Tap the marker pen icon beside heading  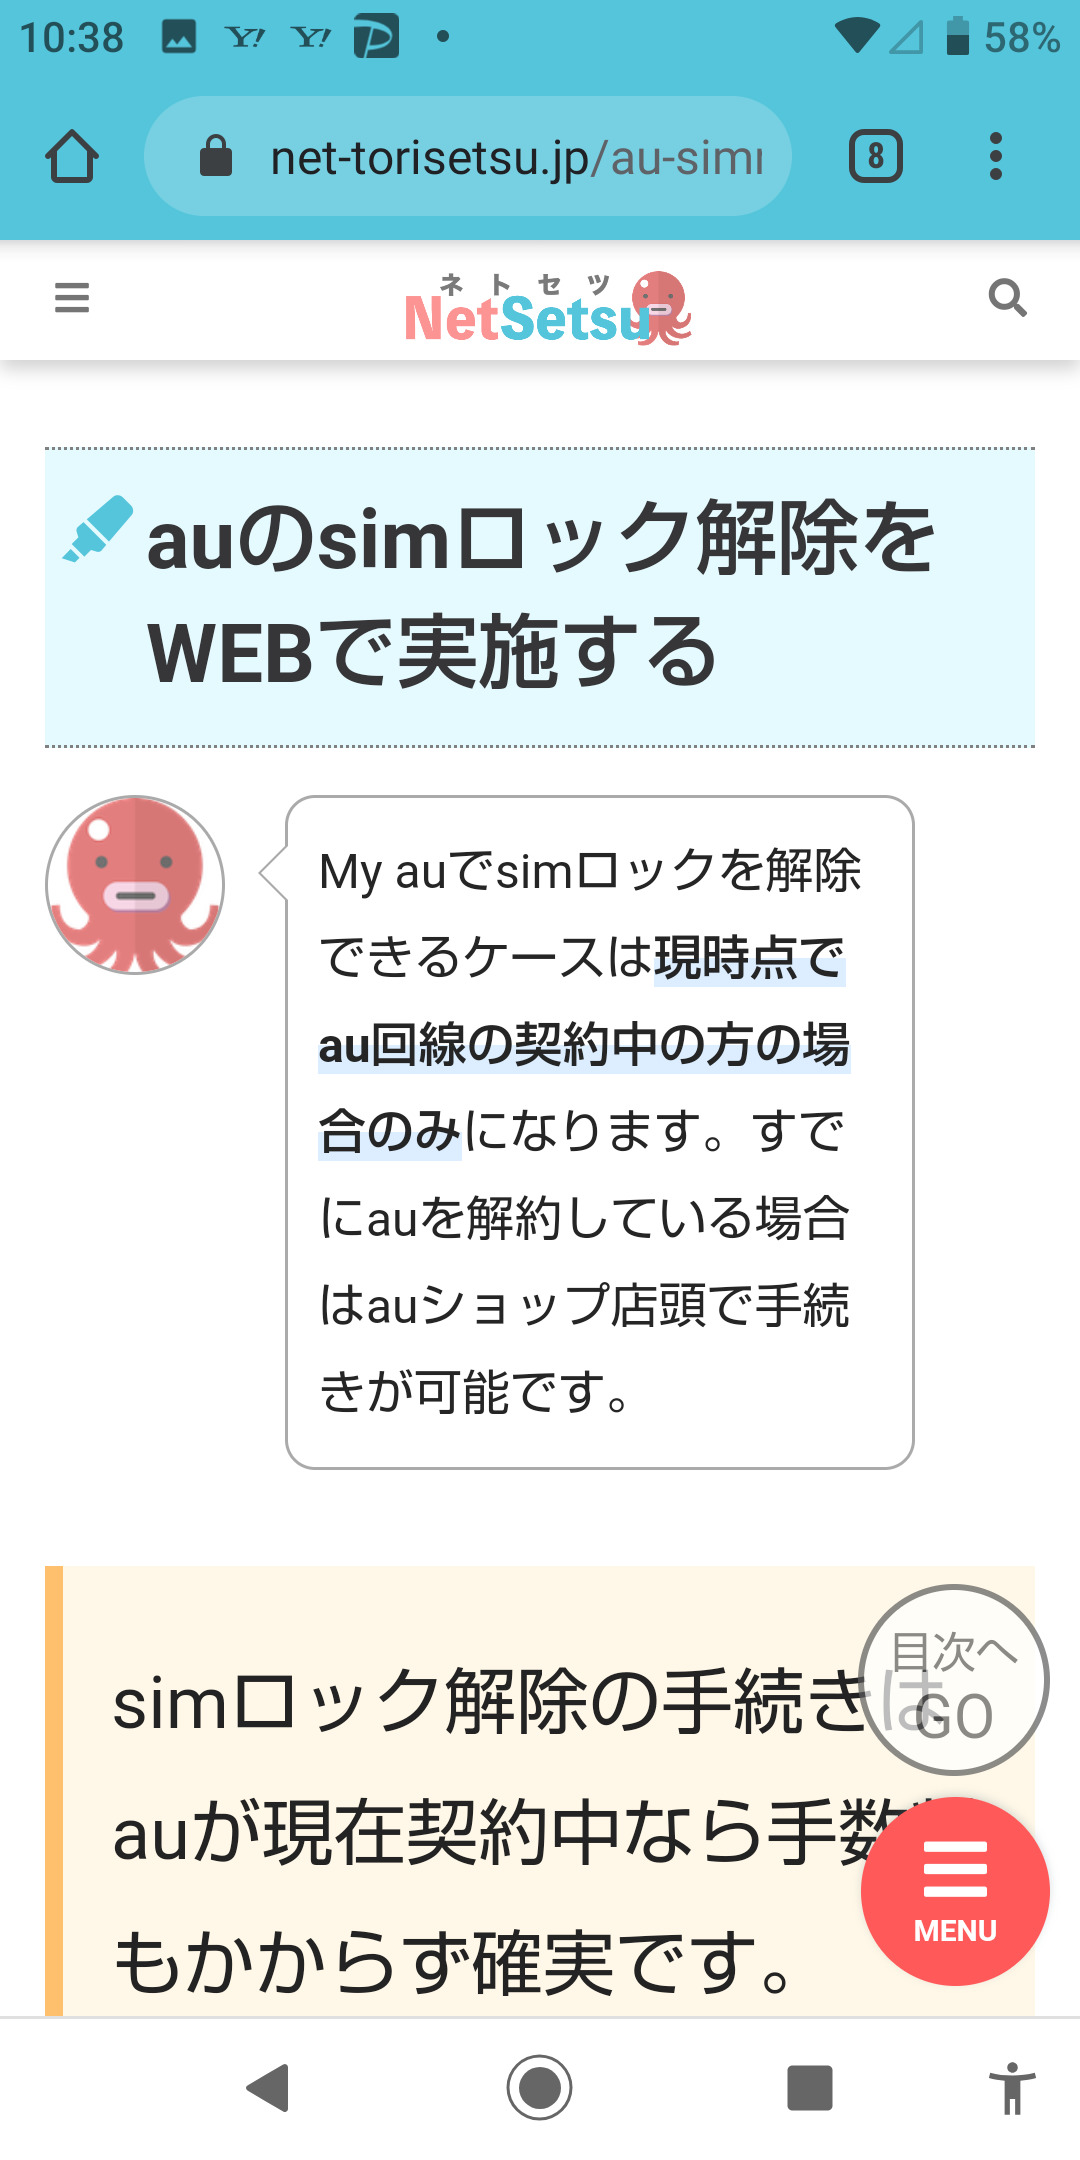point(98,528)
